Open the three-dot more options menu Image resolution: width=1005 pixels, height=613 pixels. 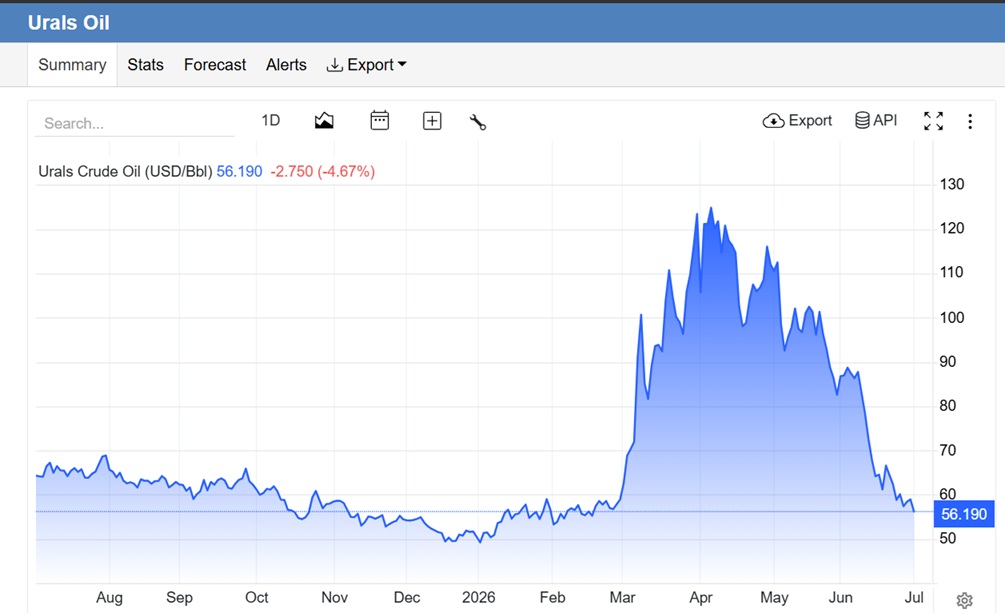(970, 121)
